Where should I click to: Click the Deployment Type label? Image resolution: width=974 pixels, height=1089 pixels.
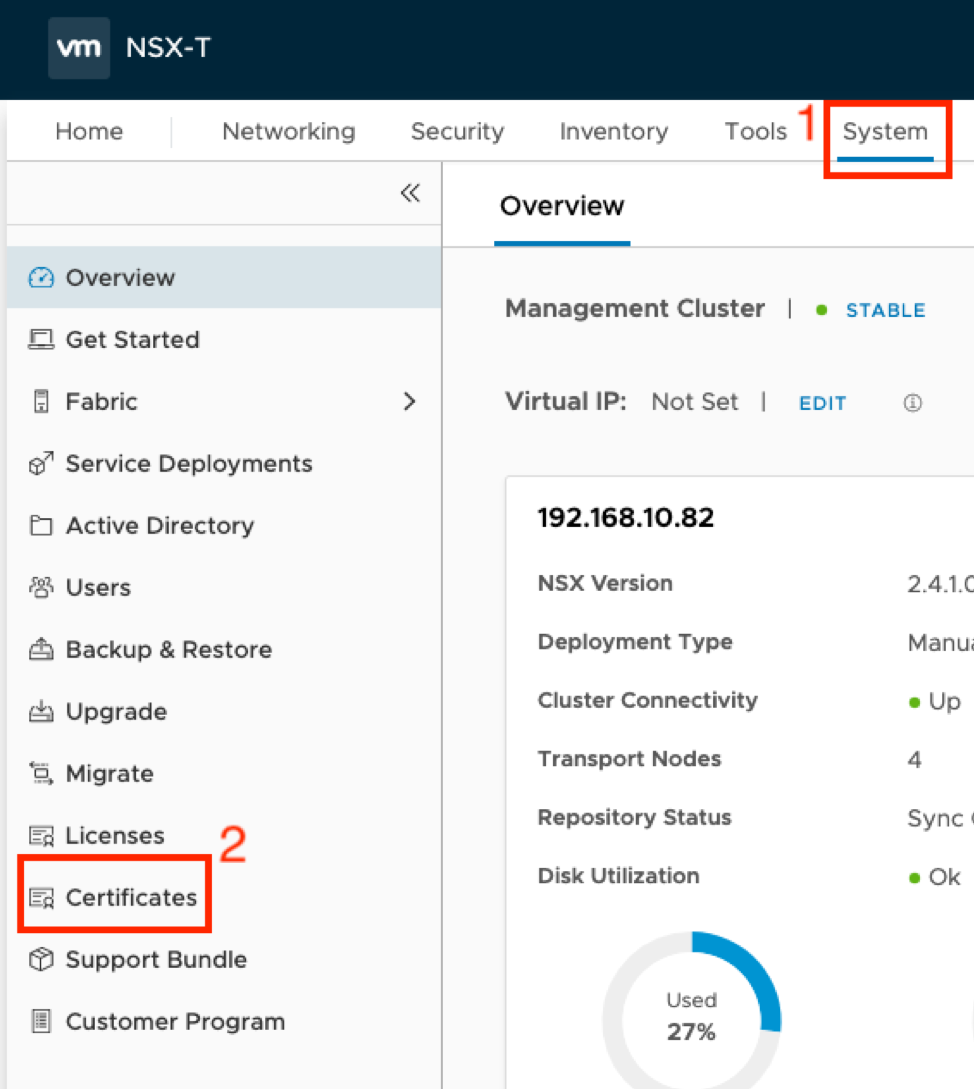click(x=635, y=642)
